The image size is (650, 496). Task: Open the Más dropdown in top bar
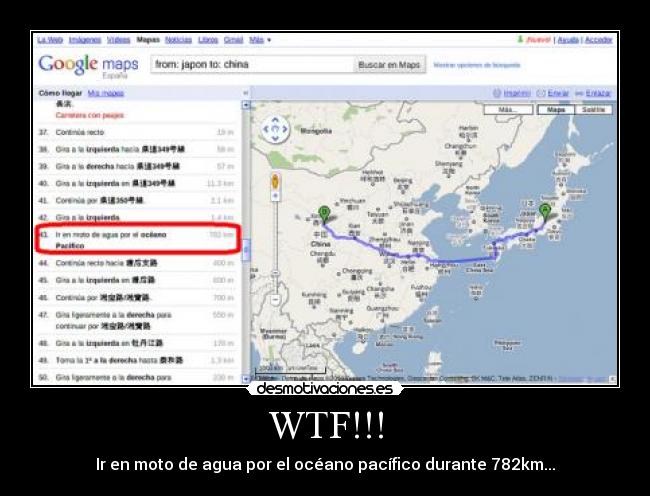click(260, 40)
